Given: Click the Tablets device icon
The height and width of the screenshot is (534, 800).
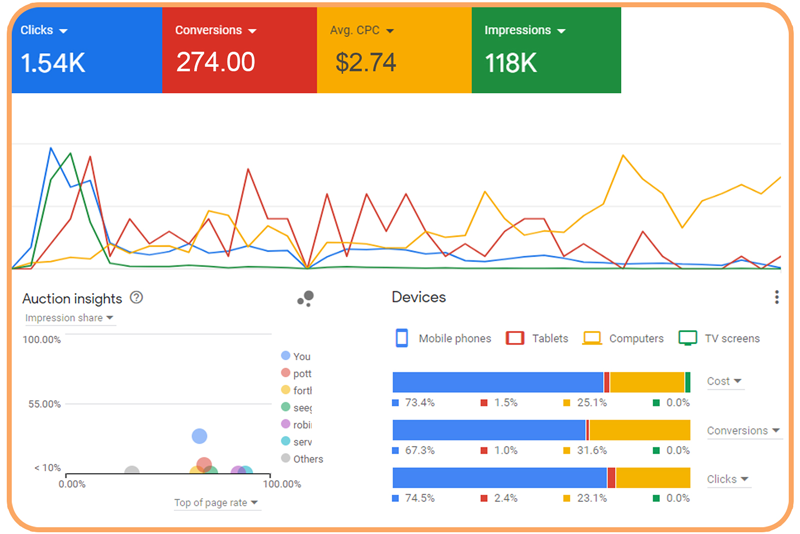Looking at the screenshot, I should point(515,338).
